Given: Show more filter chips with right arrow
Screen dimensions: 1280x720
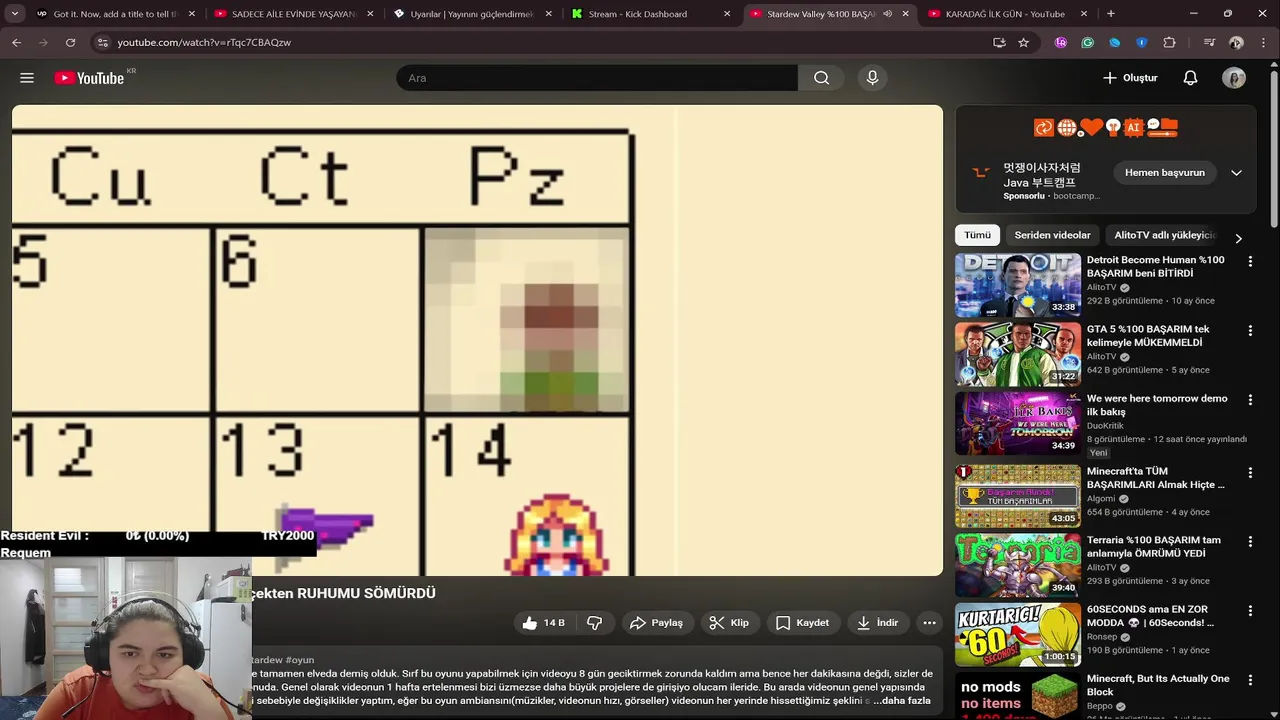Looking at the screenshot, I should coord(1238,238).
